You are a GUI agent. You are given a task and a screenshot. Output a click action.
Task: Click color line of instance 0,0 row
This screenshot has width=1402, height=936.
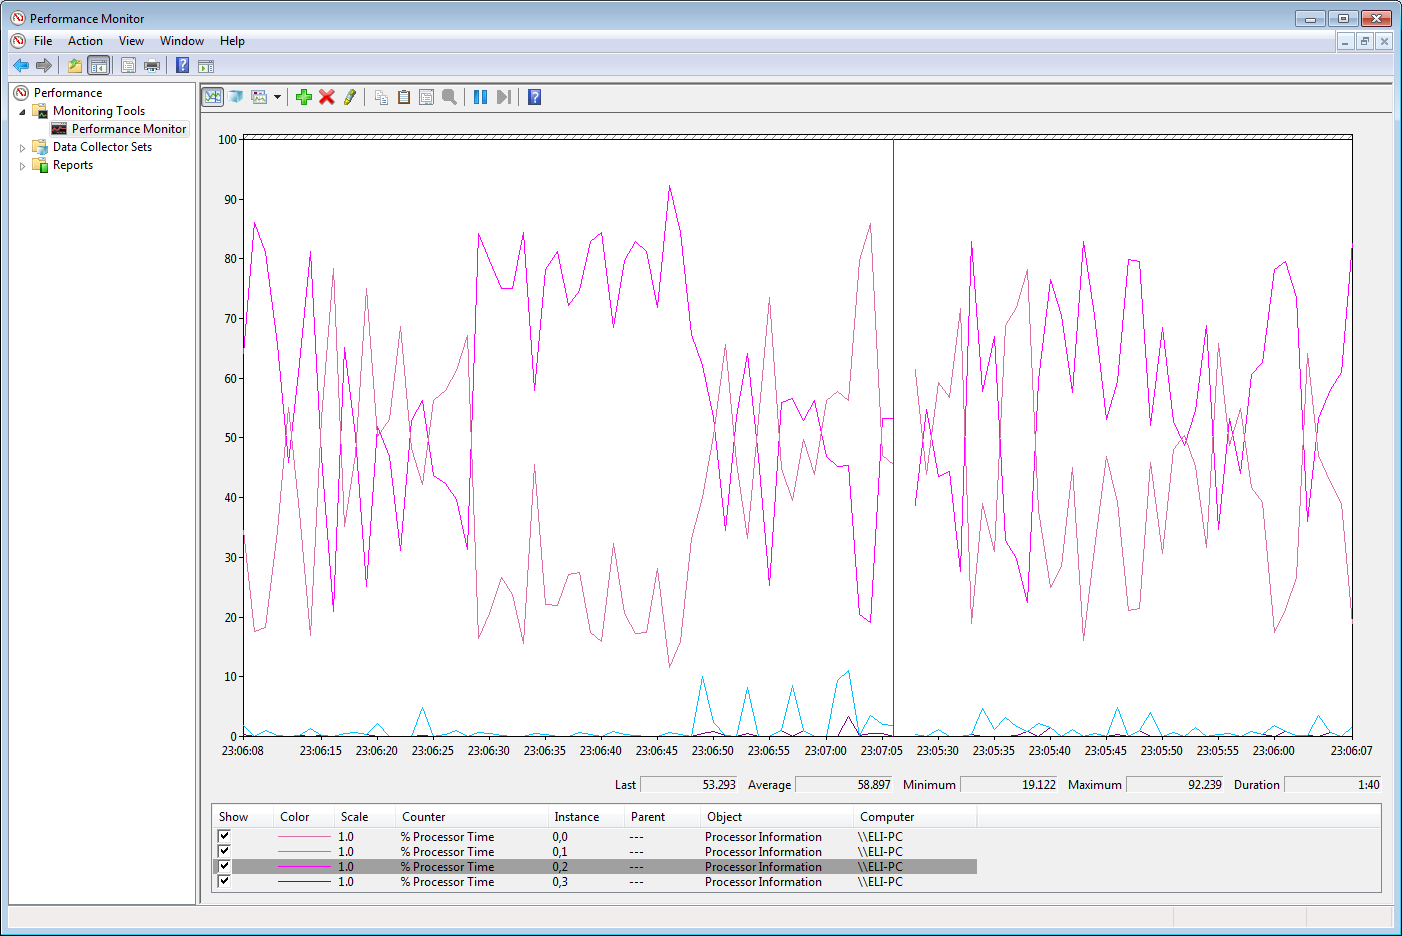click(304, 837)
